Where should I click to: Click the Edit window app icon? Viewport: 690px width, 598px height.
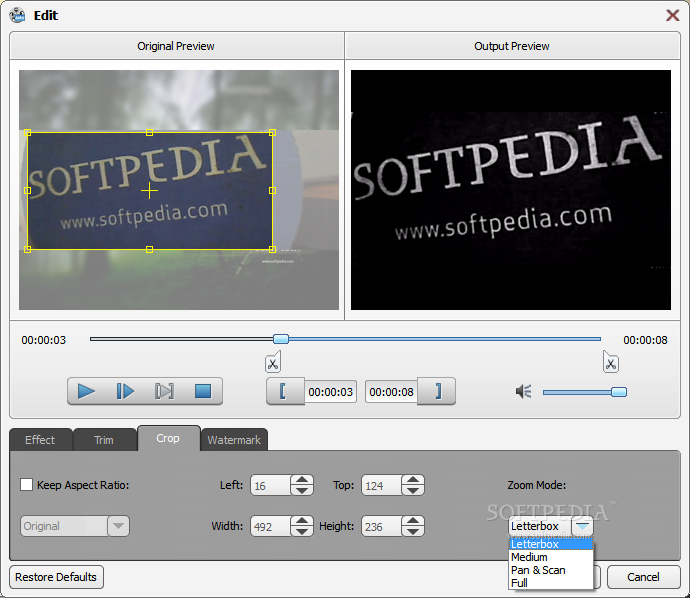coord(18,15)
